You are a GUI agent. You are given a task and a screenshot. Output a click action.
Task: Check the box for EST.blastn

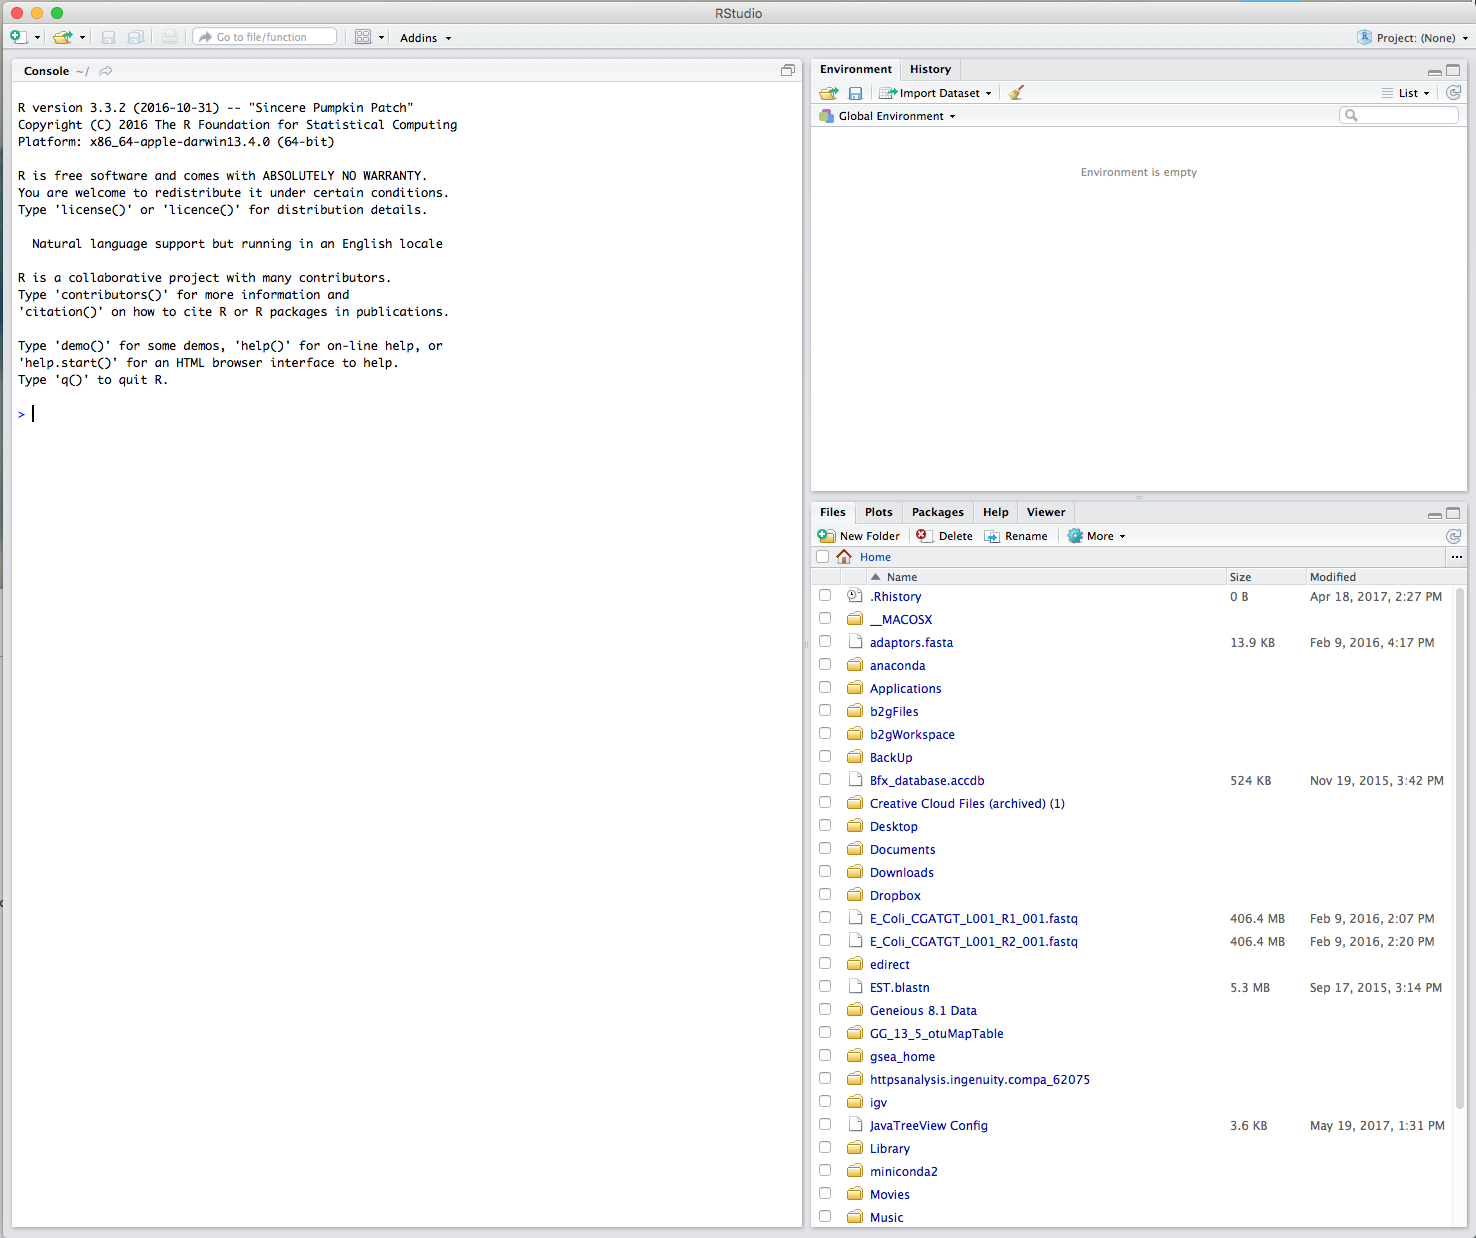pos(825,986)
